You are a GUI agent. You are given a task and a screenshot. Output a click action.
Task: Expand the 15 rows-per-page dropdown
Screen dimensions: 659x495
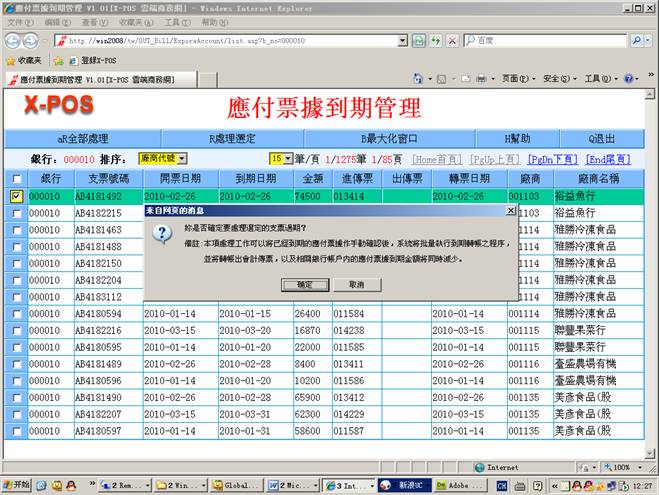288,159
